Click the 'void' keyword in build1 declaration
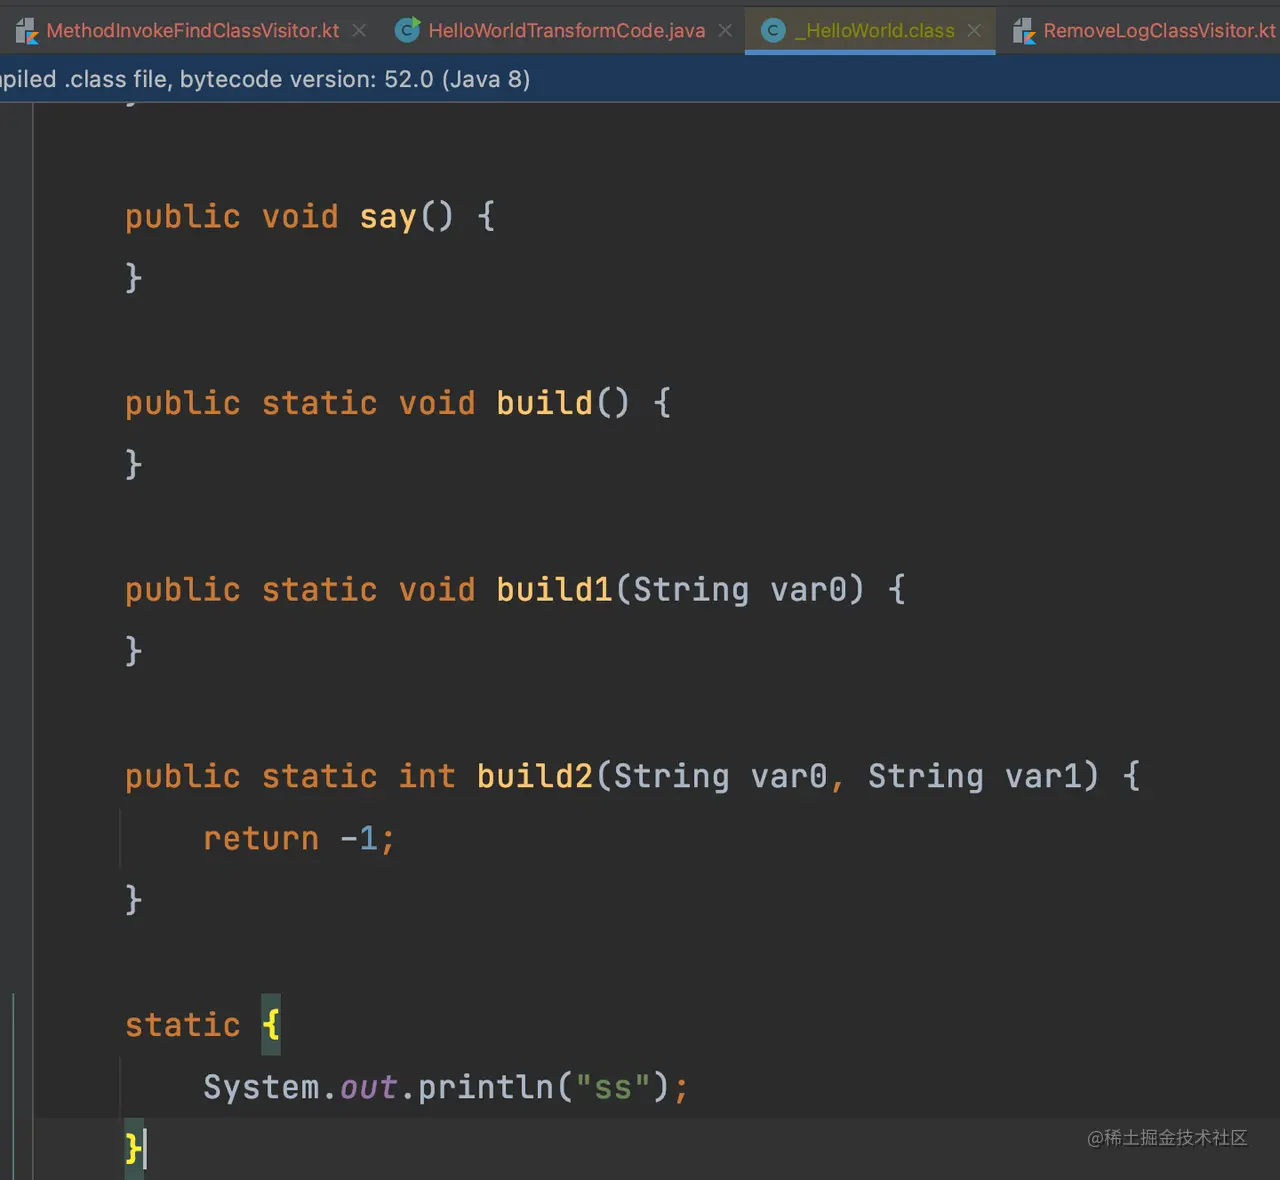The width and height of the screenshot is (1280, 1180). pos(437,590)
